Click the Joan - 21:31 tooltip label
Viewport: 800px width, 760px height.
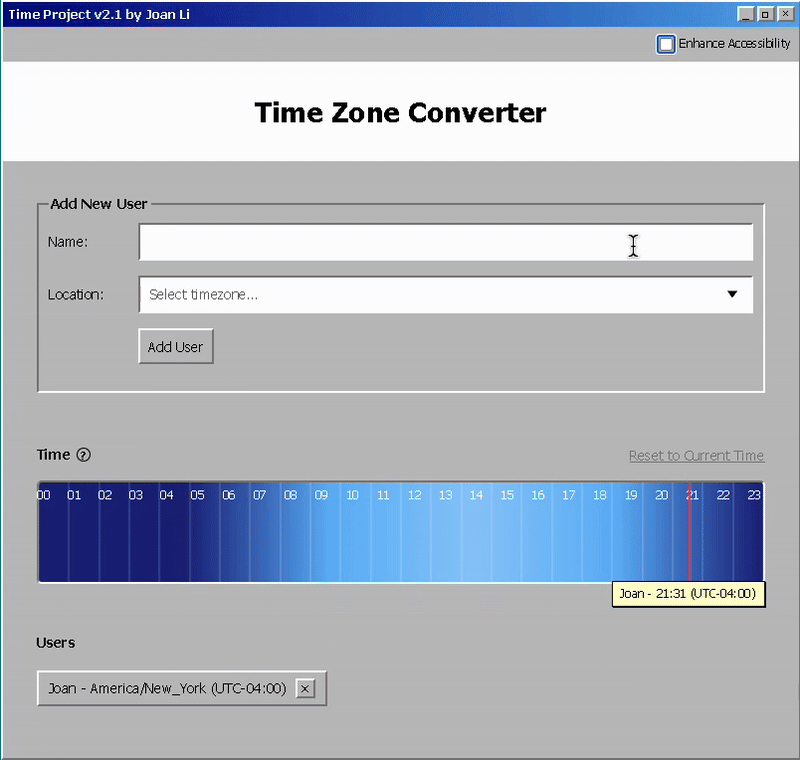[688, 594]
